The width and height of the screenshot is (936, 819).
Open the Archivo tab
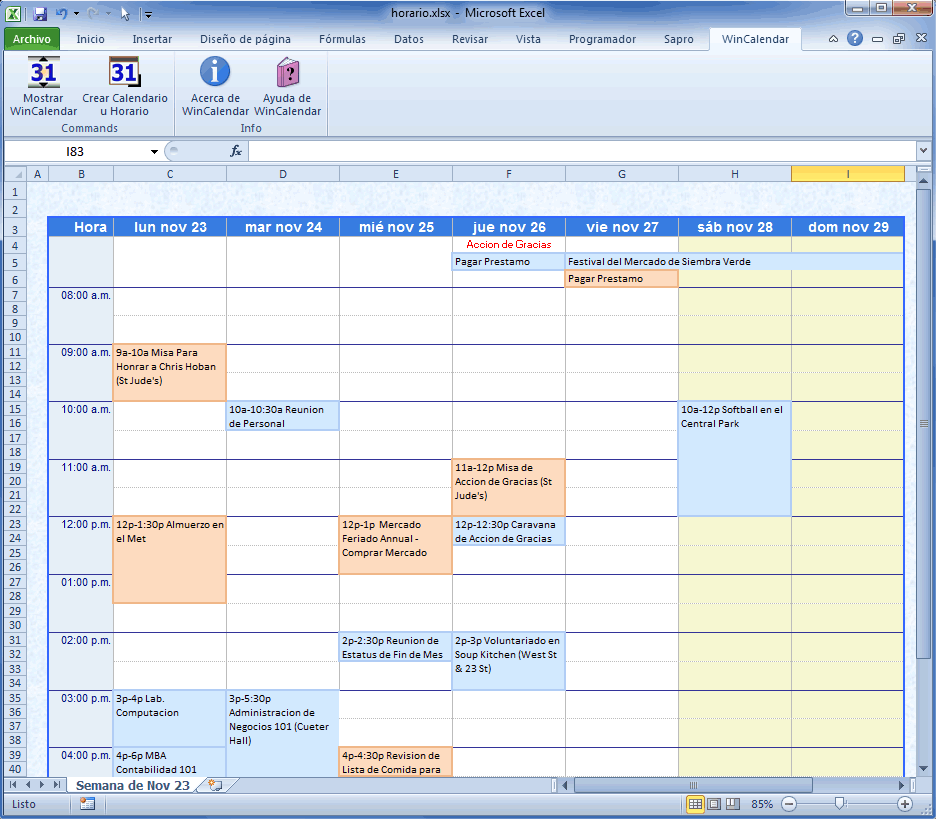(x=32, y=39)
